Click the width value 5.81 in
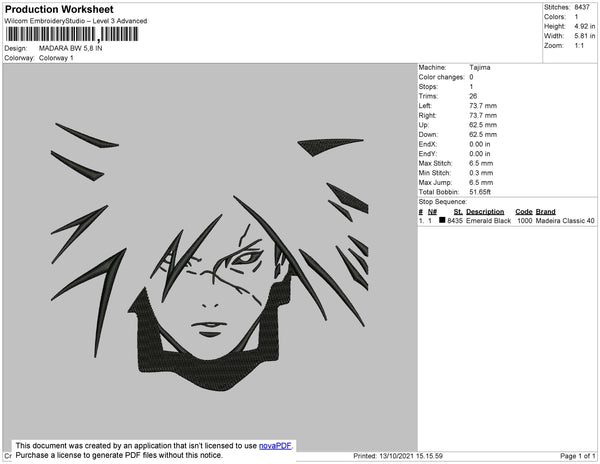Viewport: 600px width, 464px height. point(584,36)
